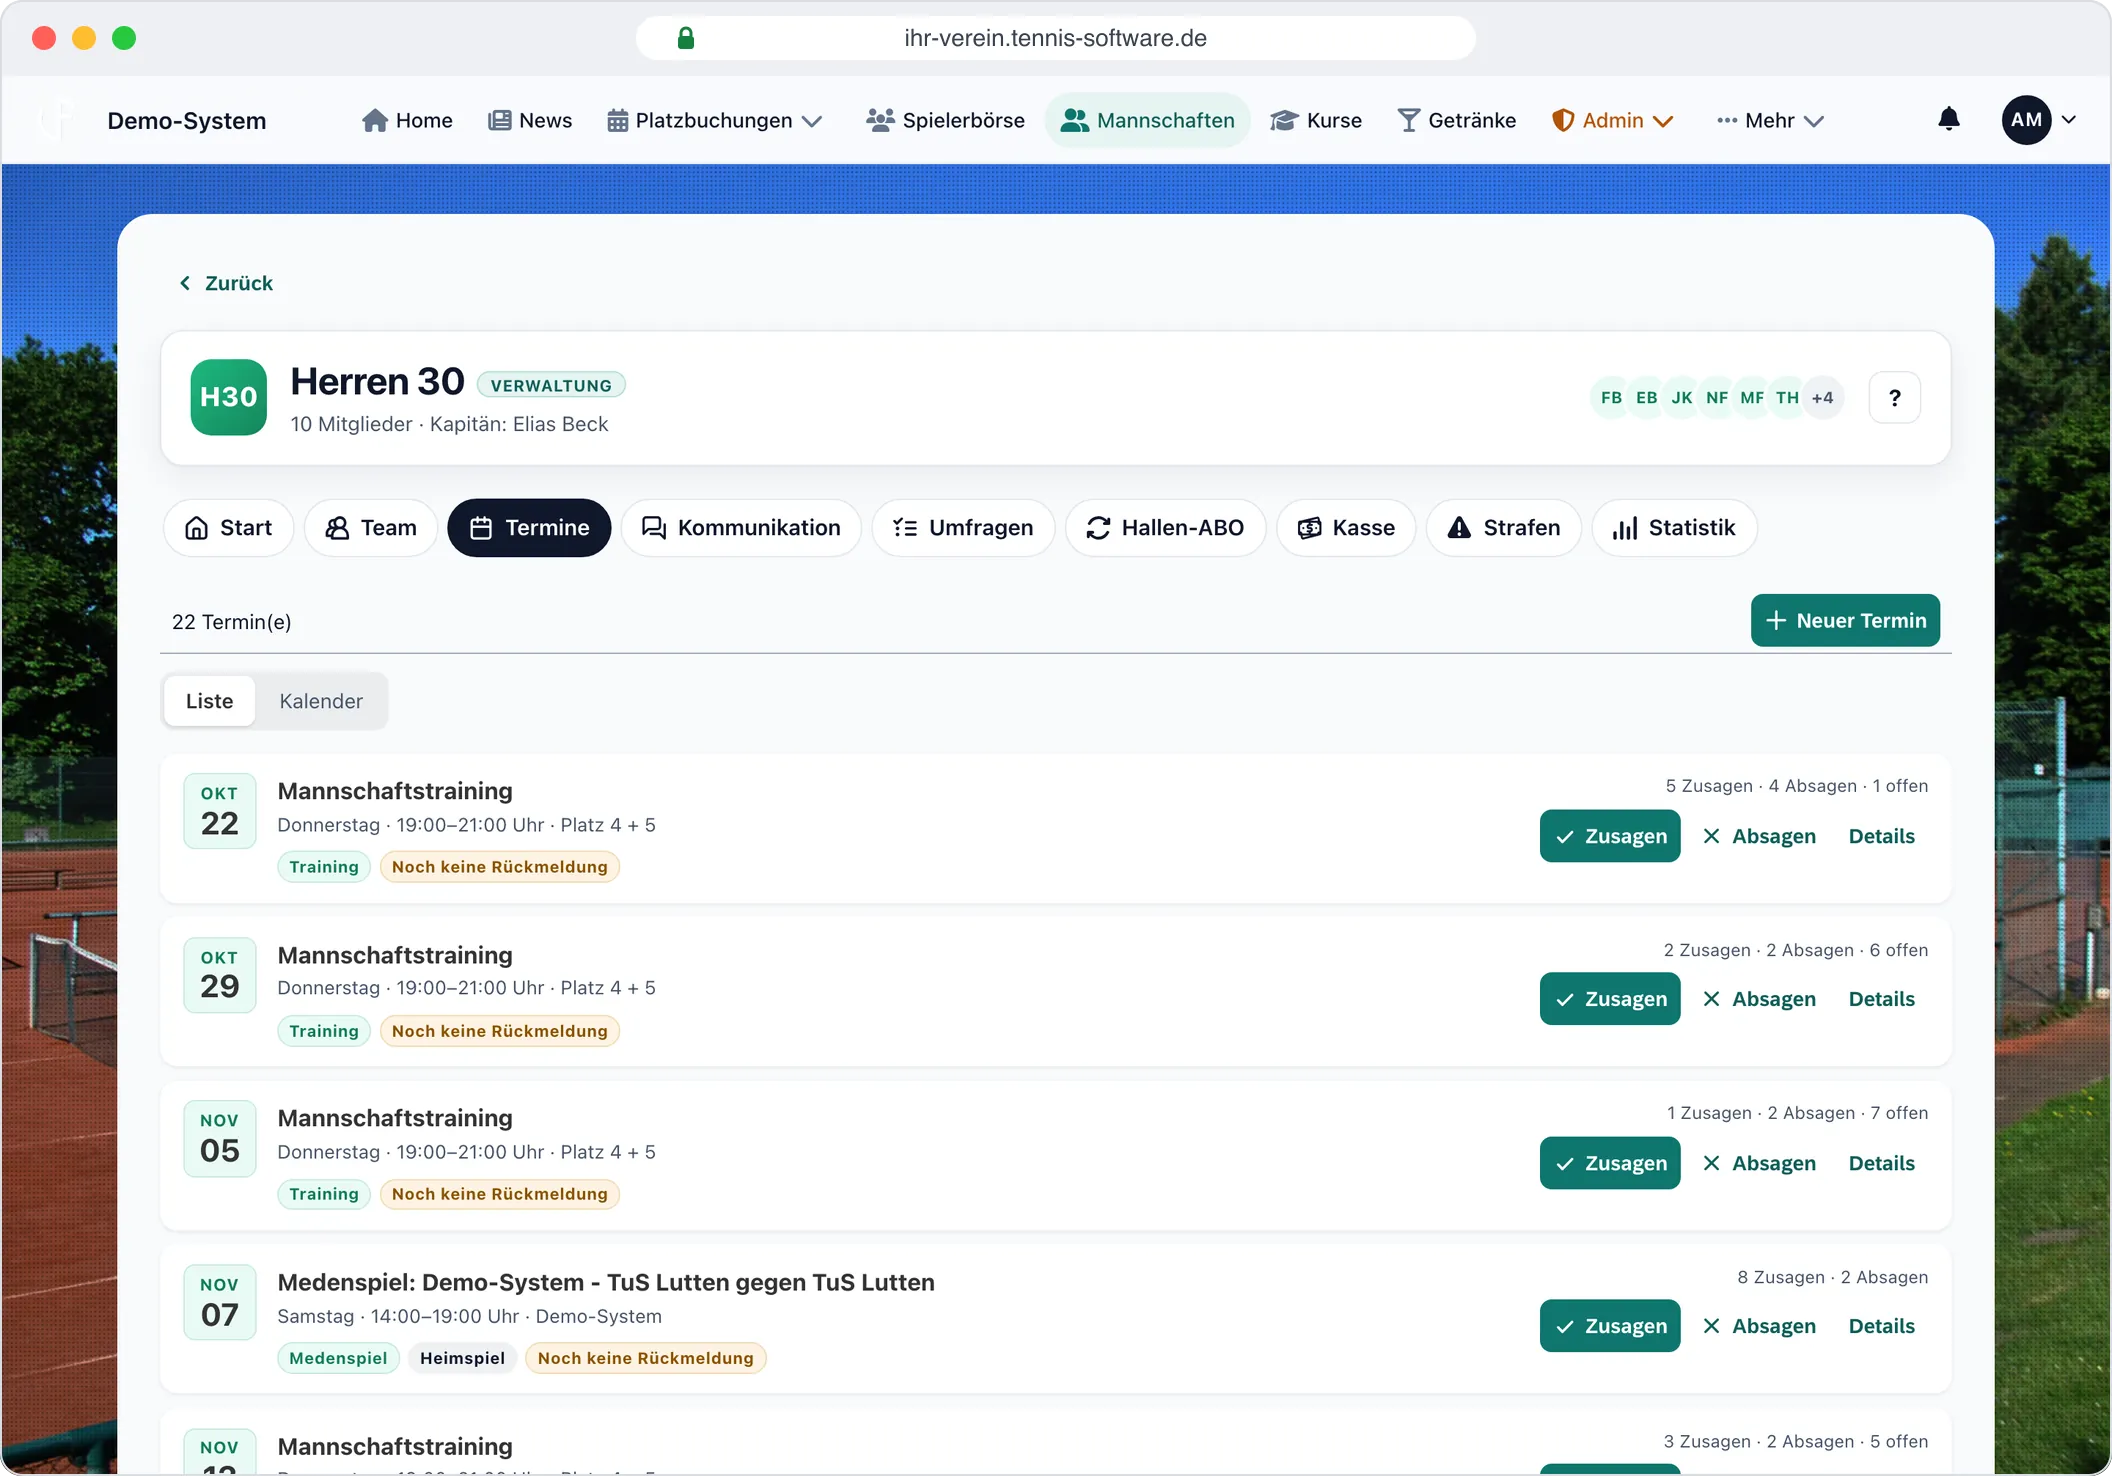Click the H30 team badge
This screenshot has width=2112, height=1476.
228,397
